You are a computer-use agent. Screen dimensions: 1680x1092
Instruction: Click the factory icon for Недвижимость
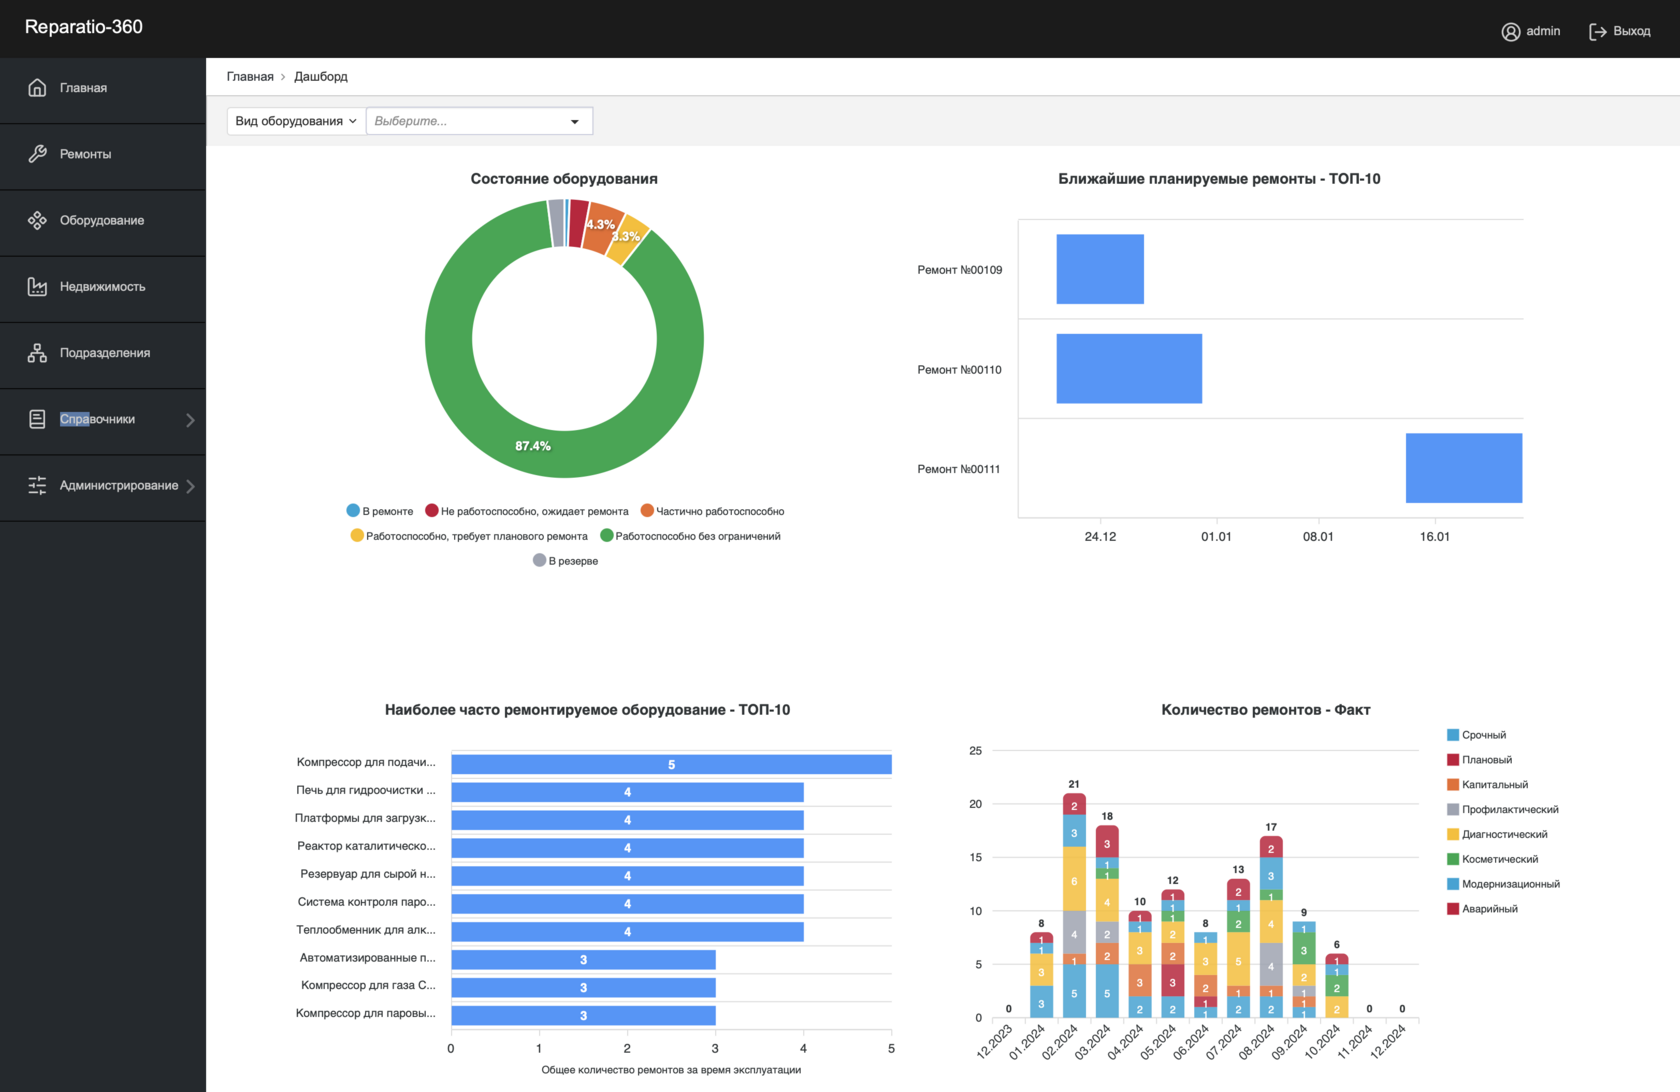click(x=37, y=287)
